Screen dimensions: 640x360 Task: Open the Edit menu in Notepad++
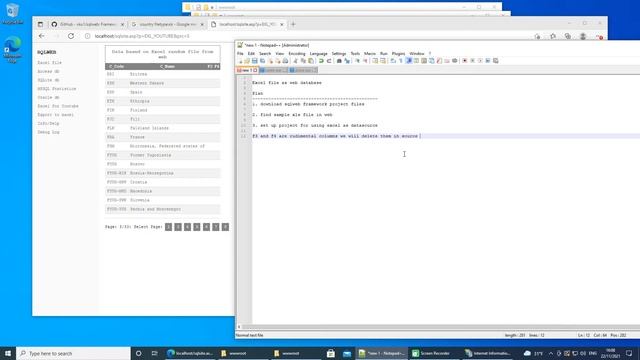pyautogui.click(x=251, y=53)
